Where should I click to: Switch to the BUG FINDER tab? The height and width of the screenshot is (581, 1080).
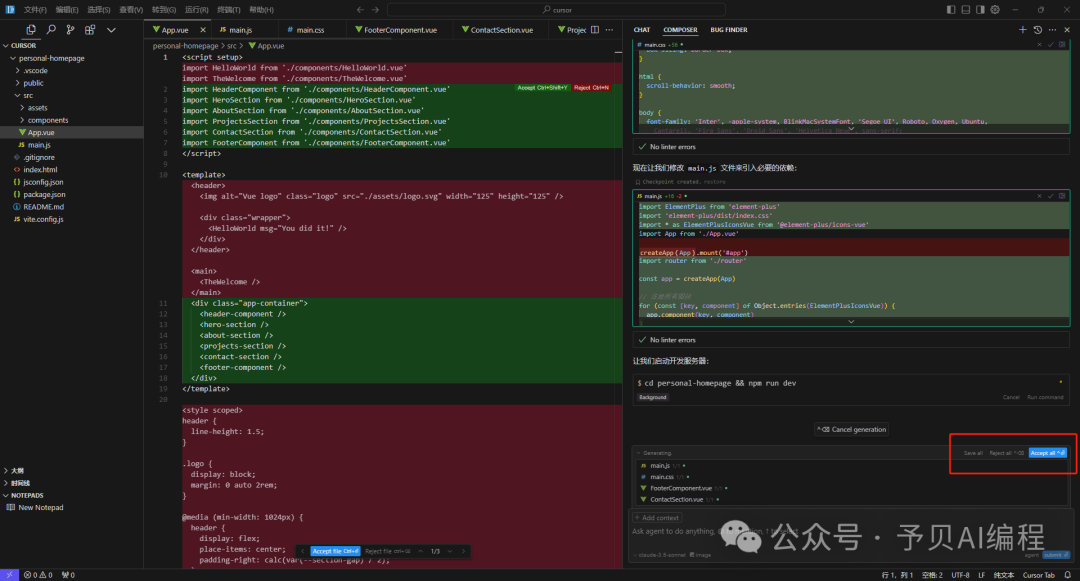point(729,30)
